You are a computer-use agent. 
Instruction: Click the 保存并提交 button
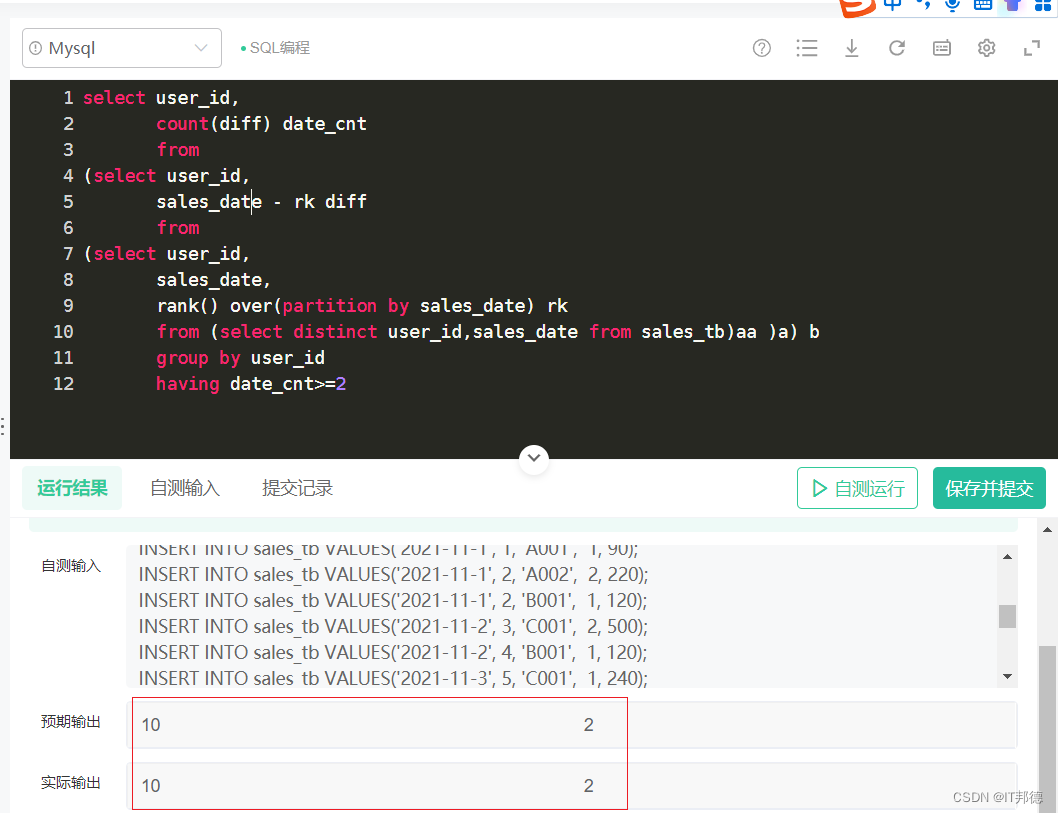(989, 488)
